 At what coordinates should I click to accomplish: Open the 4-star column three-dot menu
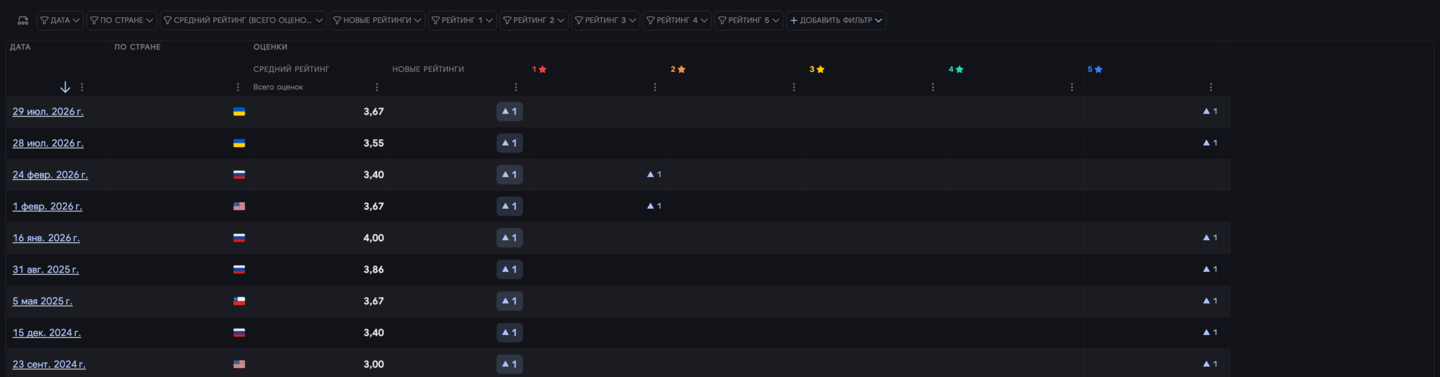[x=1072, y=87]
